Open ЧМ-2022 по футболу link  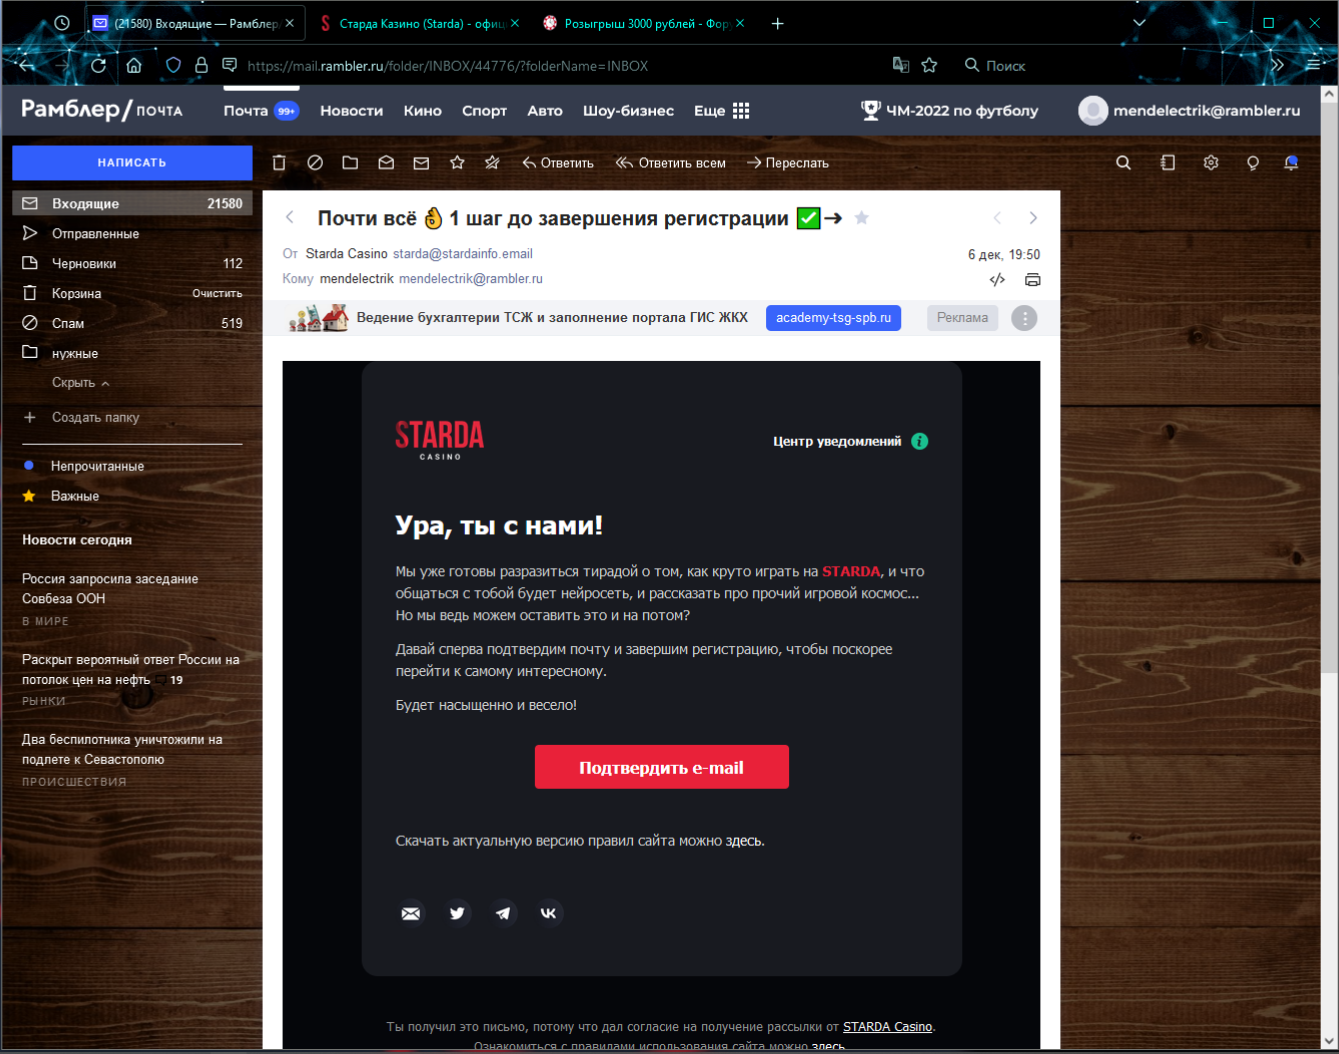pyautogui.click(x=950, y=111)
